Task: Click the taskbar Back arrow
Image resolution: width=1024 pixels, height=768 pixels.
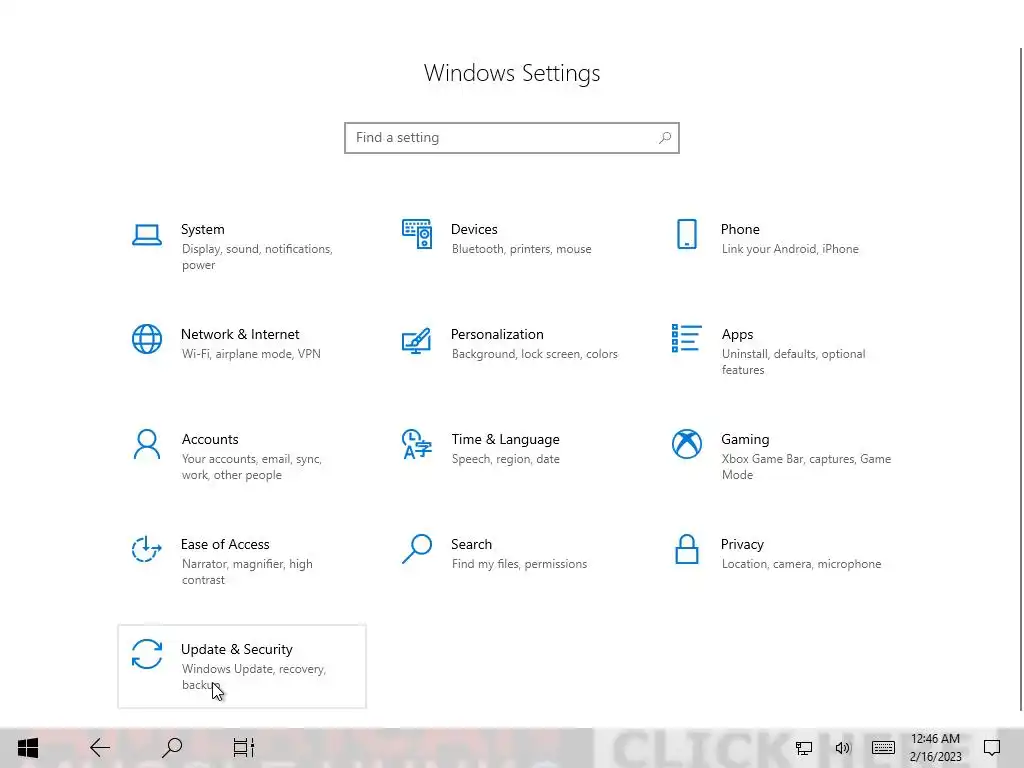Action: pyautogui.click(x=100, y=748)
